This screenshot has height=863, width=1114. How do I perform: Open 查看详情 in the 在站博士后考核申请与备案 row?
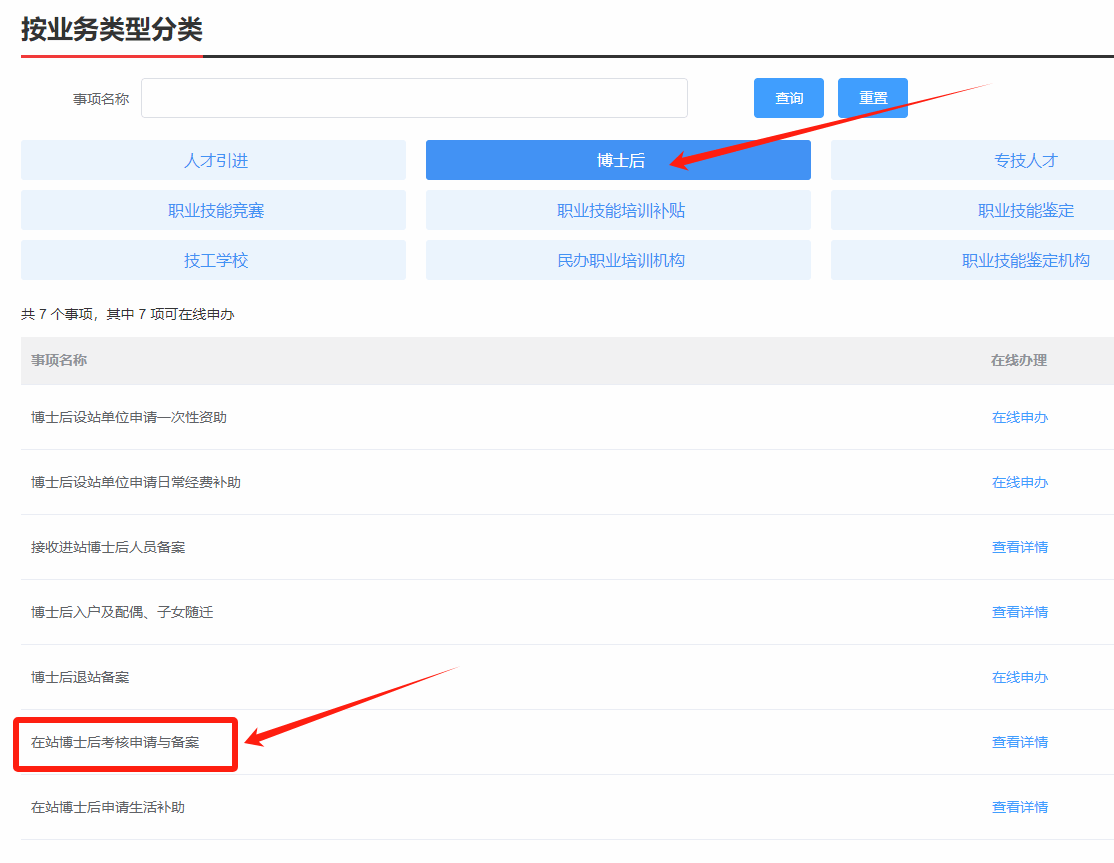pyautogui.click(x=1019, y=742)
